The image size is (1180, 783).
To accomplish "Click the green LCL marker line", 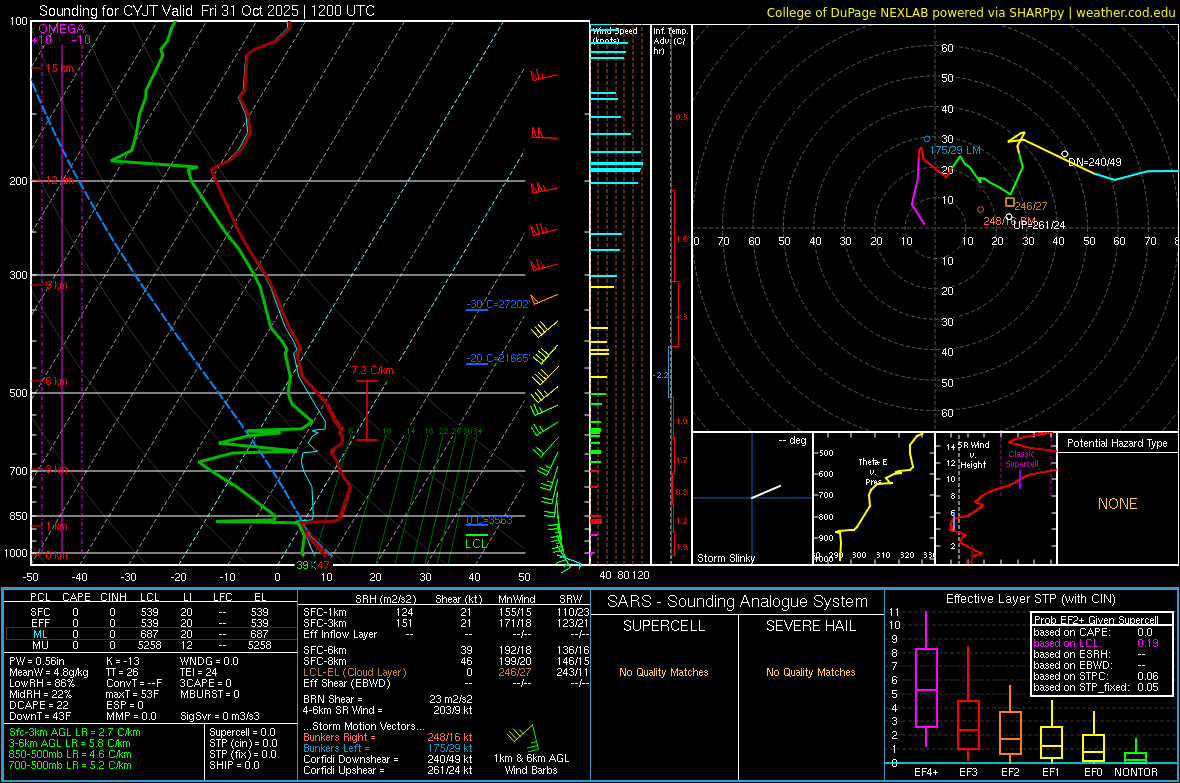I will [476, 535].
